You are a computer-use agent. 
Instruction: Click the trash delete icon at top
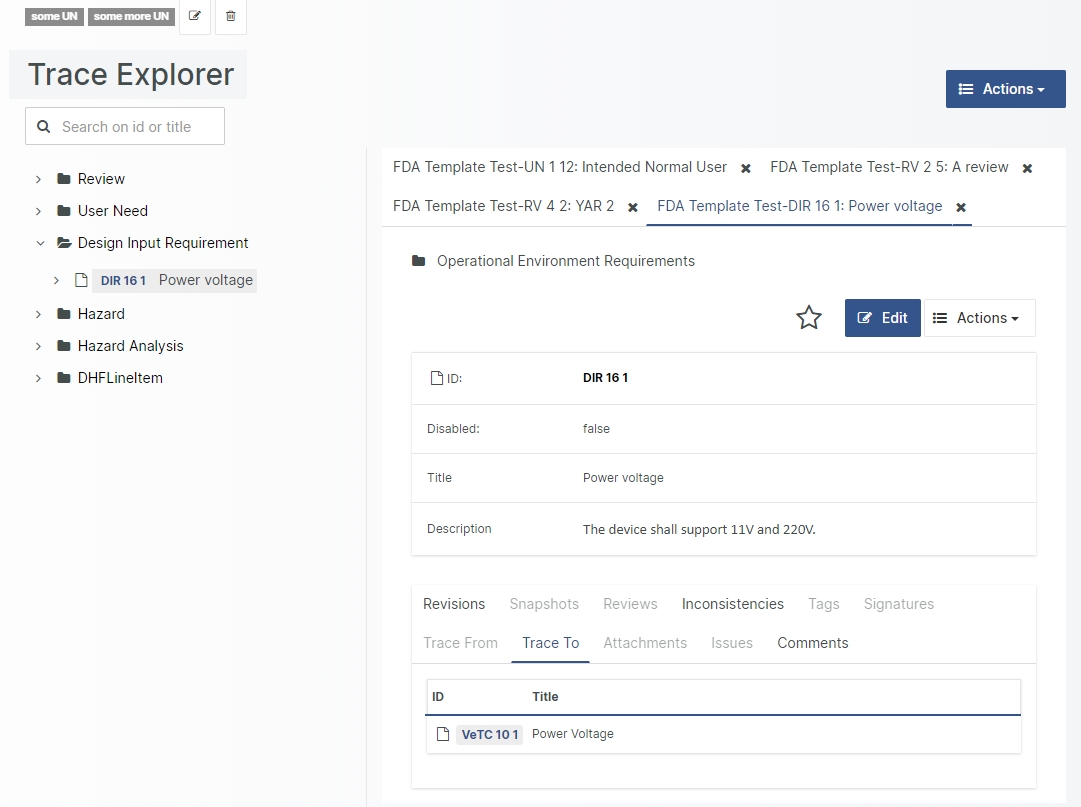click(x=231, y=16)
